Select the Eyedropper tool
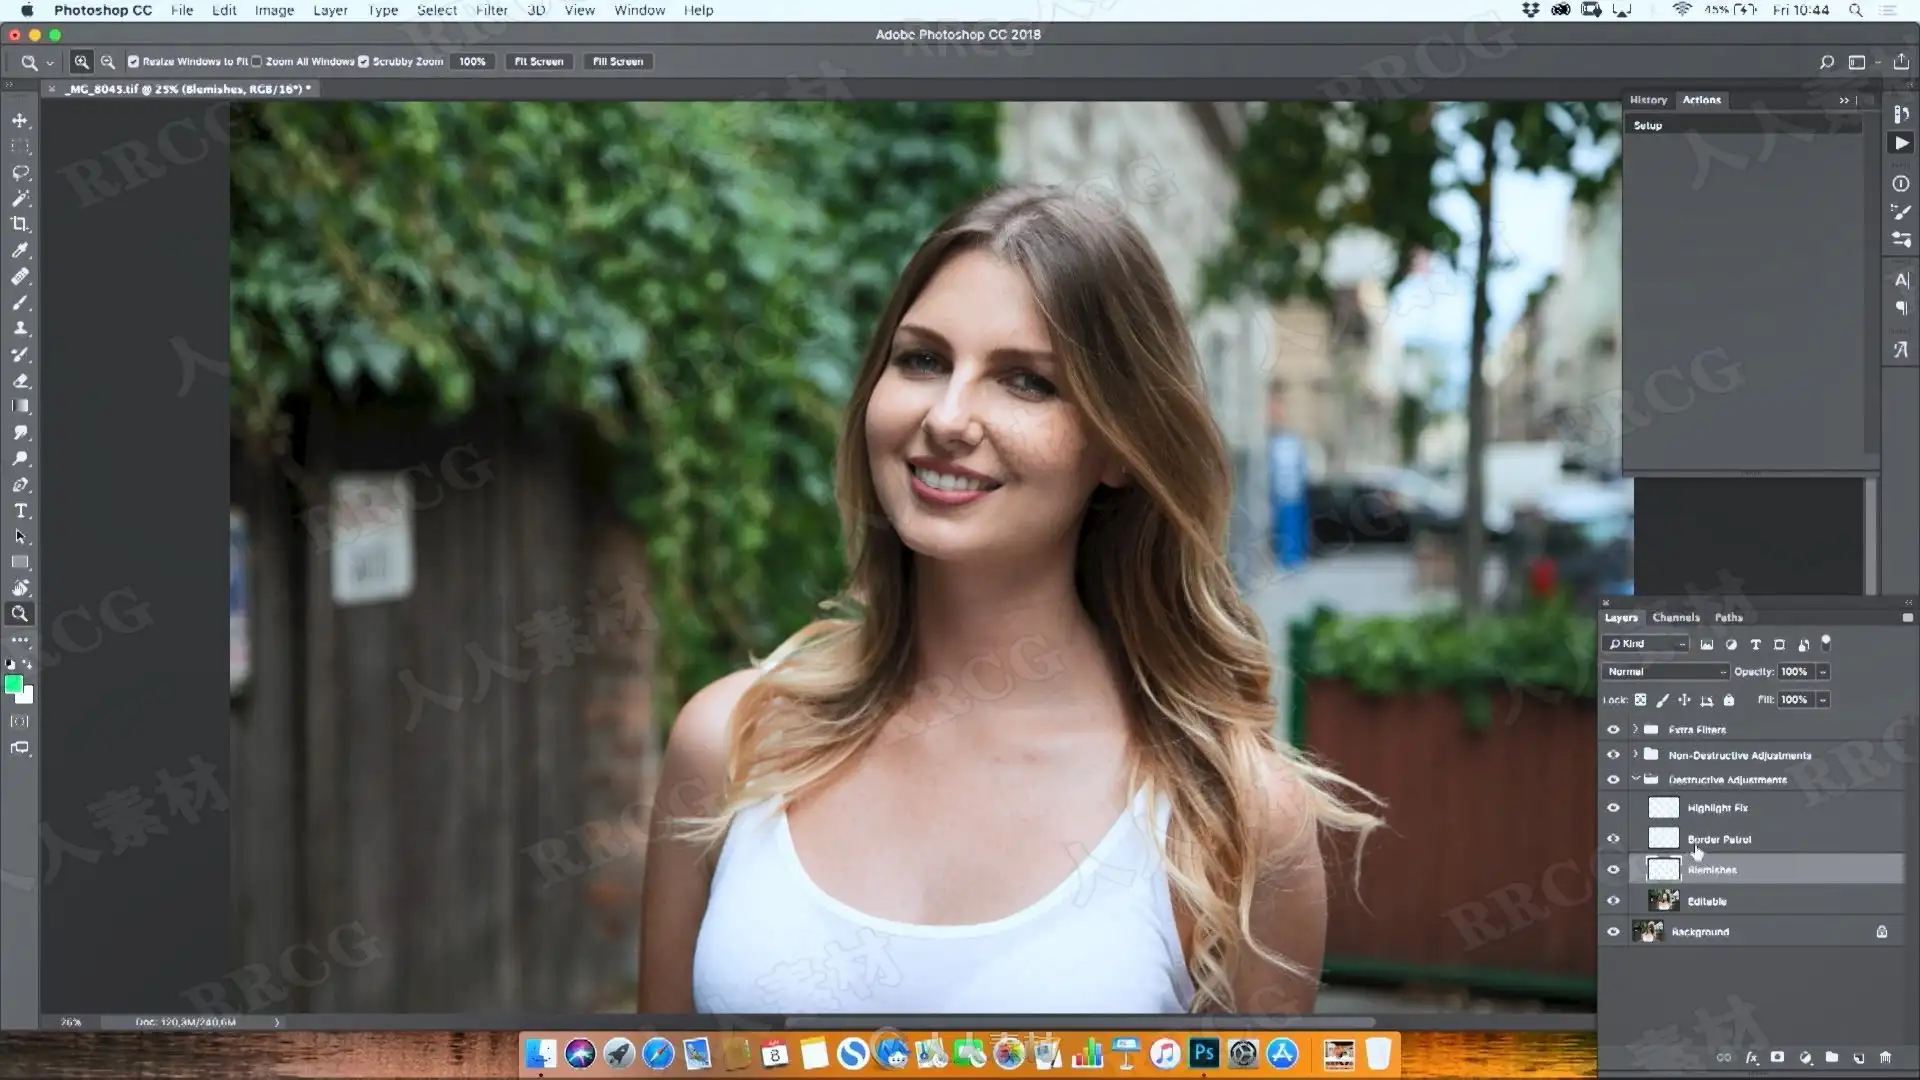 tap(20, 250)
